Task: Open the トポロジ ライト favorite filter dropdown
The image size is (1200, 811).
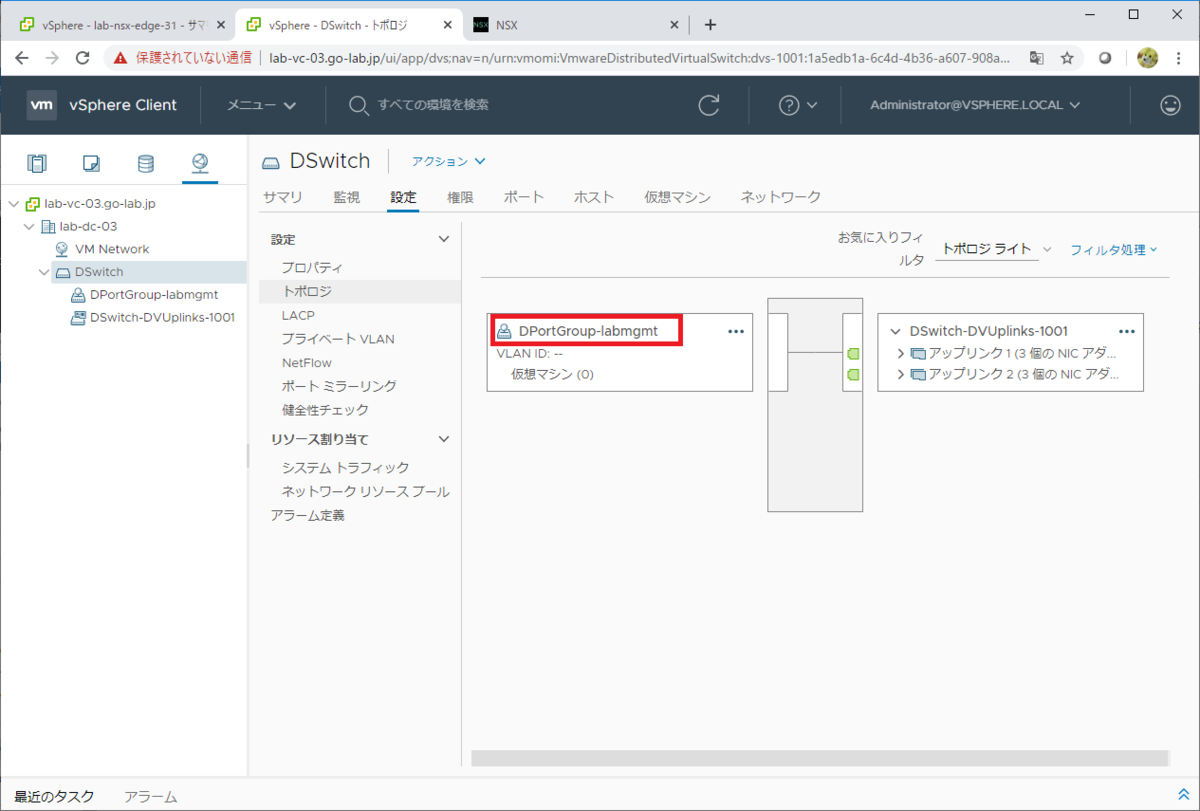Action: coord(995,249)
